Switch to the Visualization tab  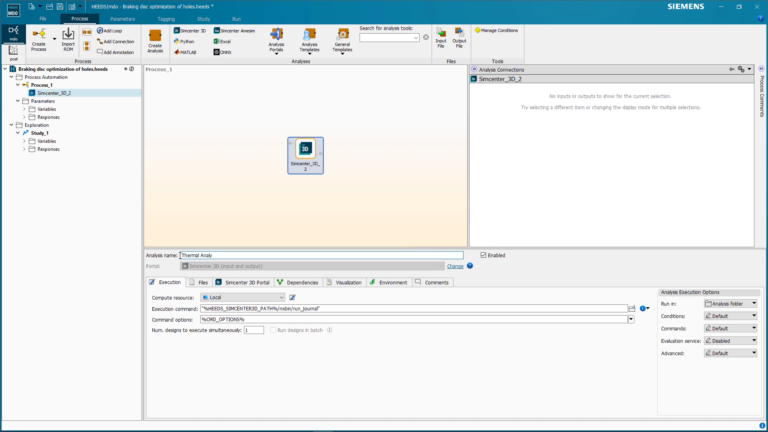coord(344,282)
